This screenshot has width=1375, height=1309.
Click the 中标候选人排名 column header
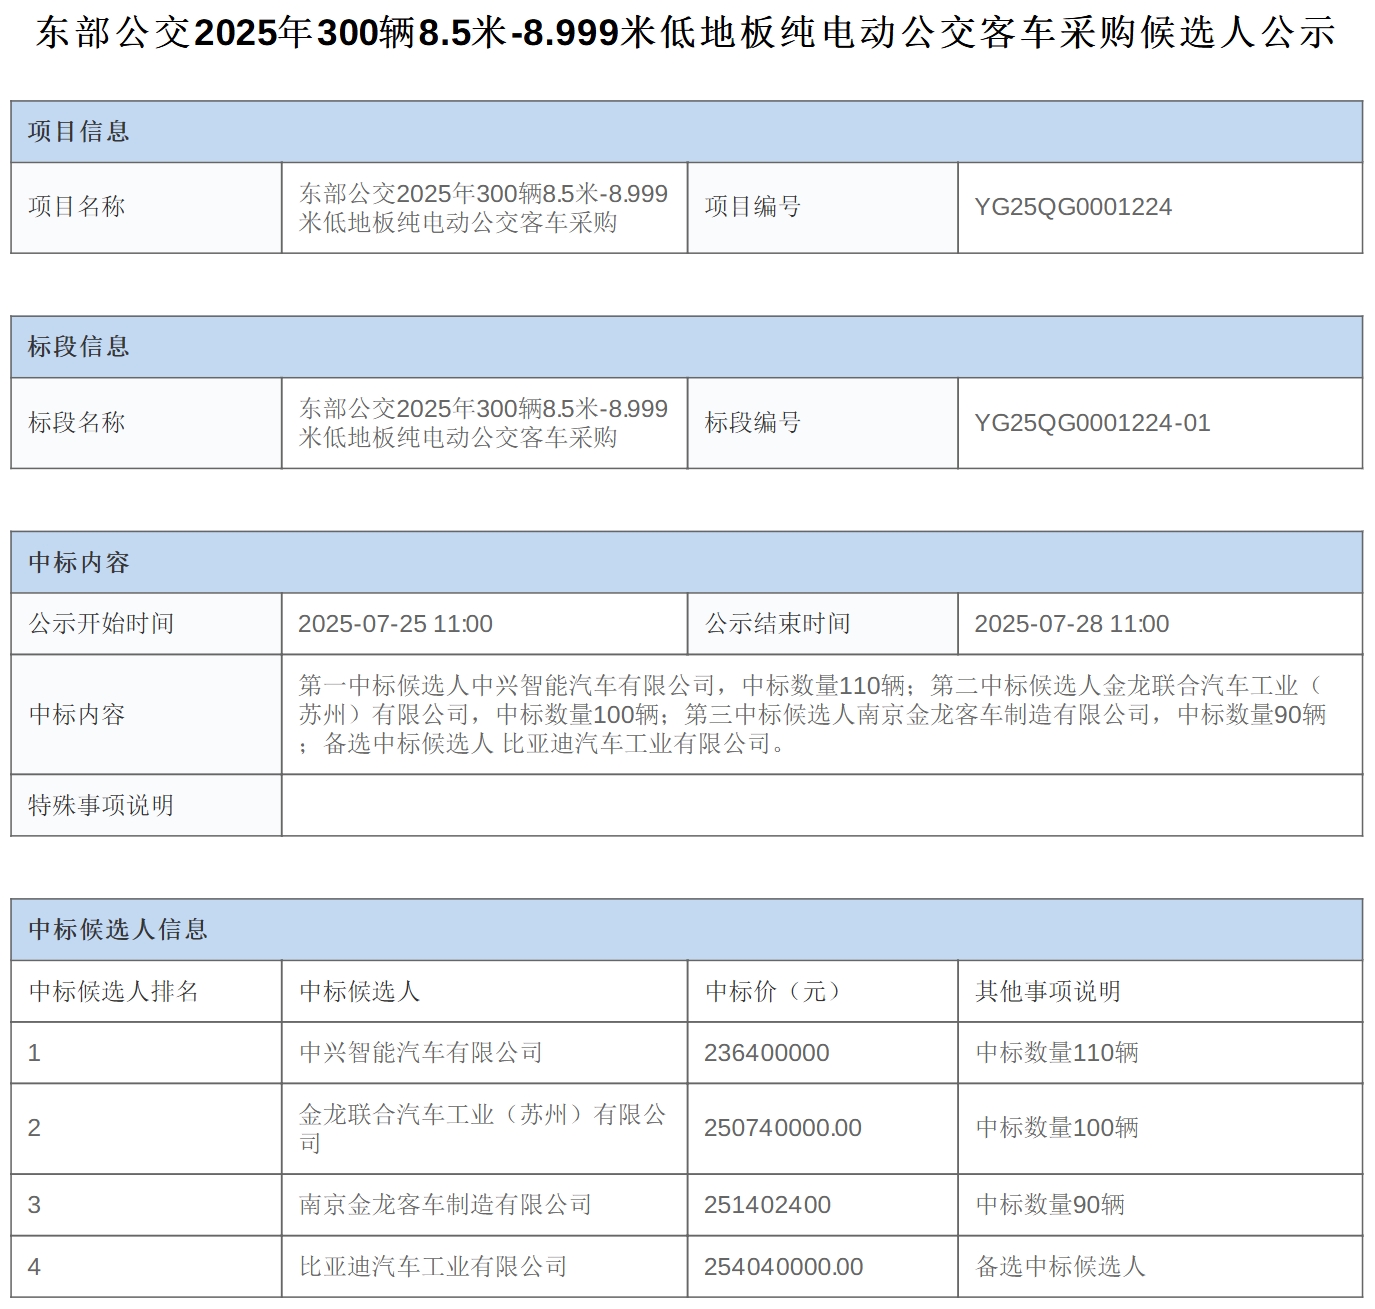coord(146,991)
